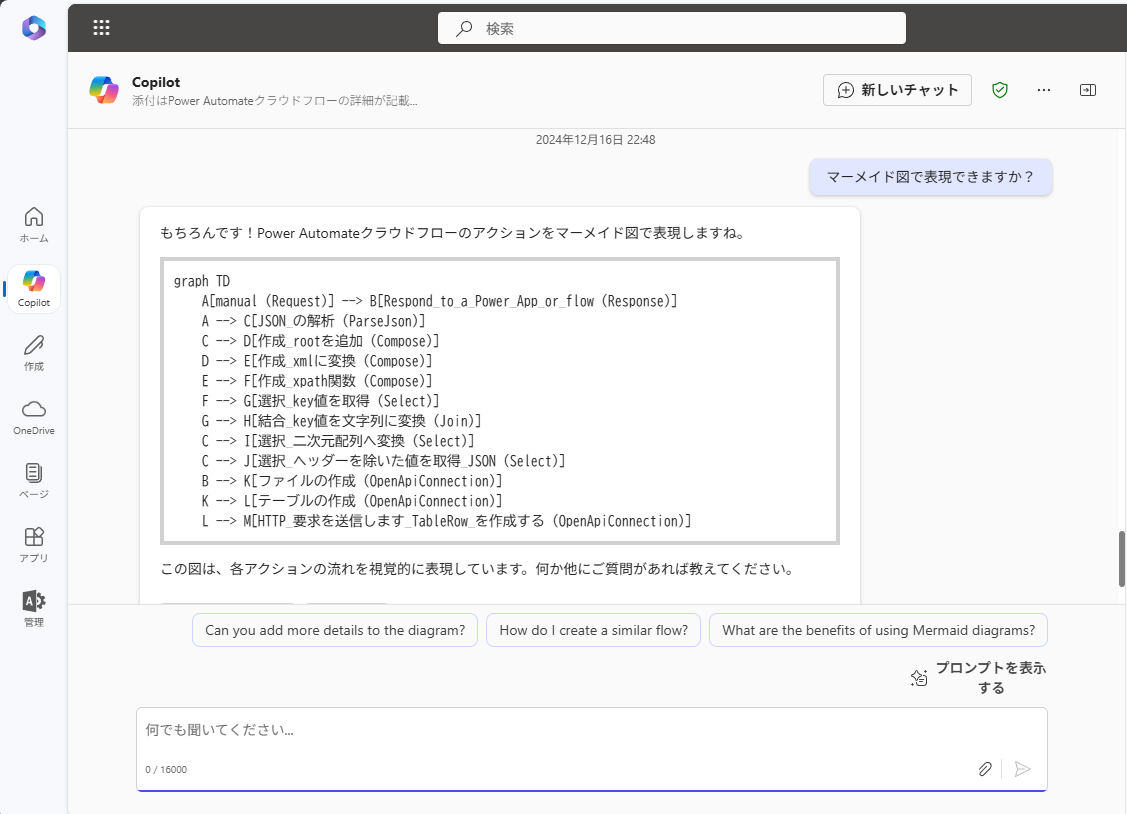Open the 管理 admin sidebar item
The width and height of the screenshot is (1127, 814).
point(34,609)
